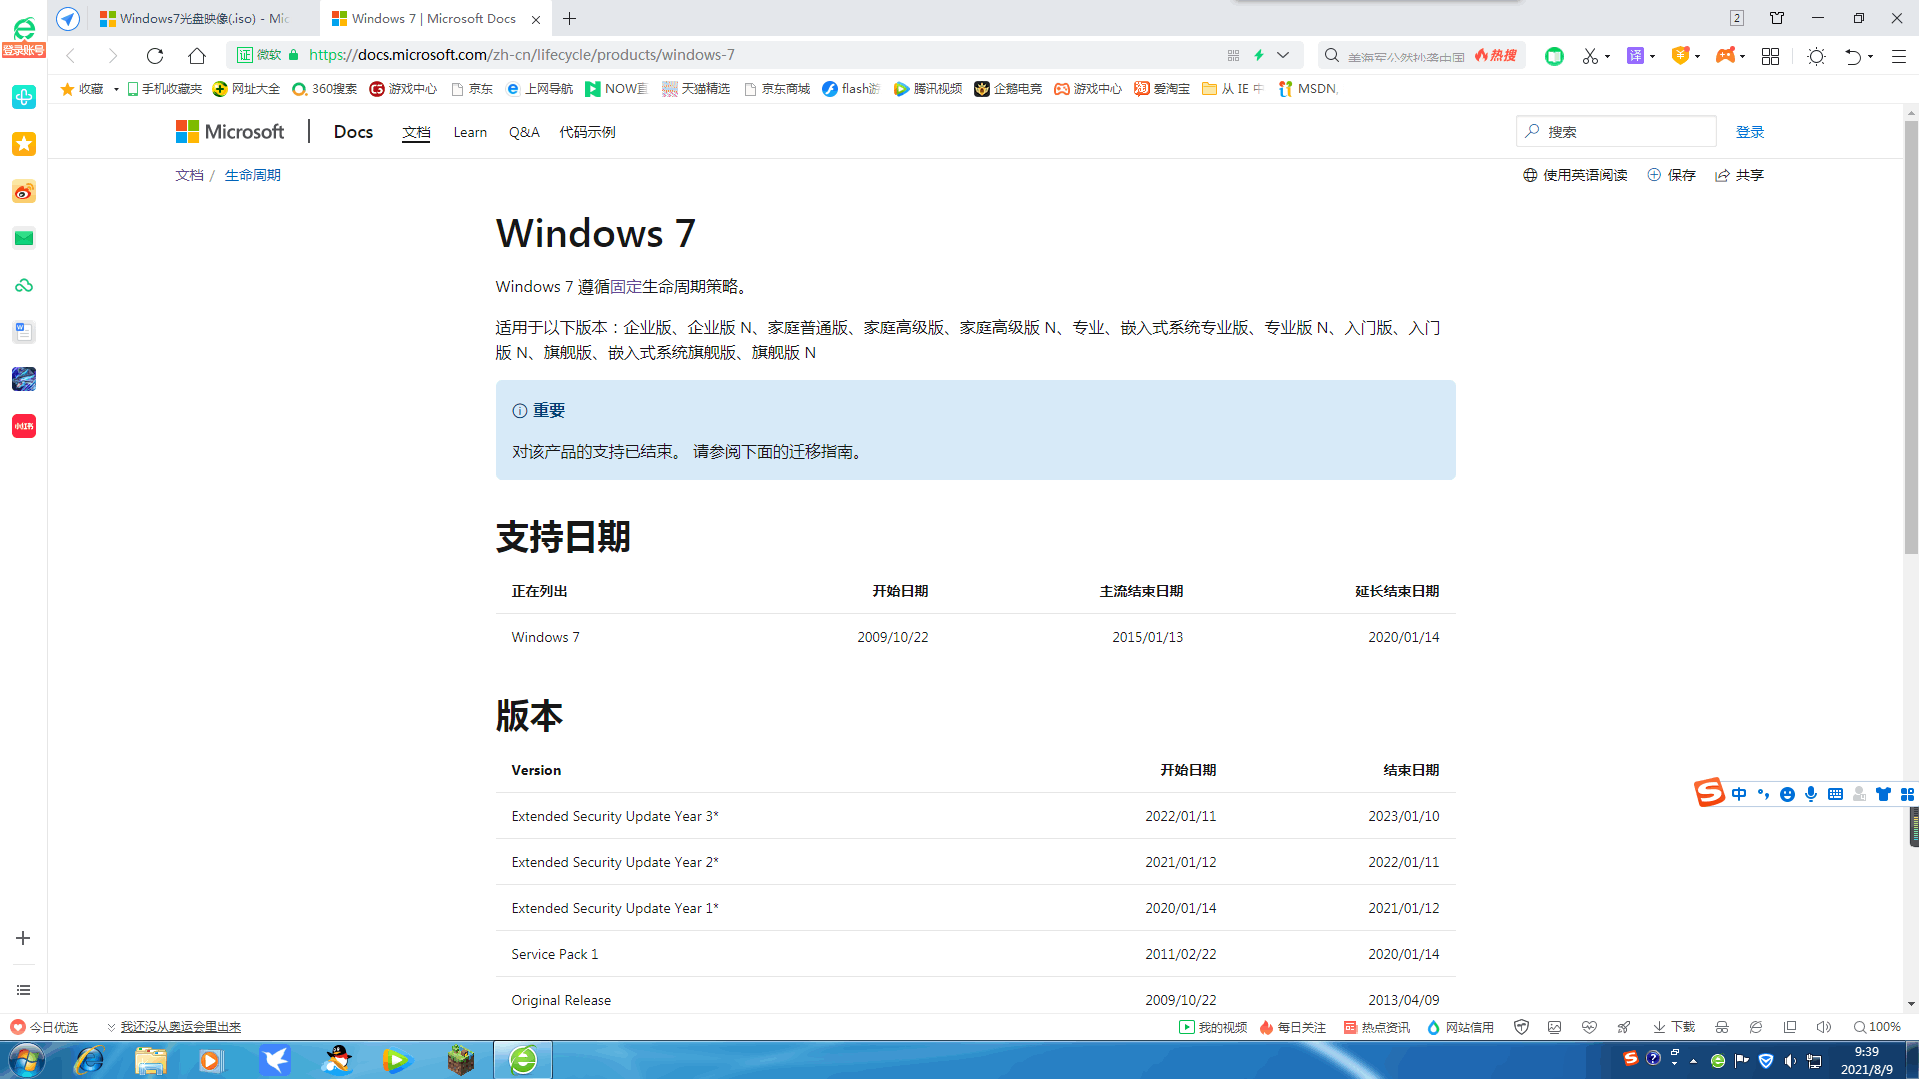
Task: Toggle Sogou Chinese/English mode button
Action: (x=1739, y=794)
